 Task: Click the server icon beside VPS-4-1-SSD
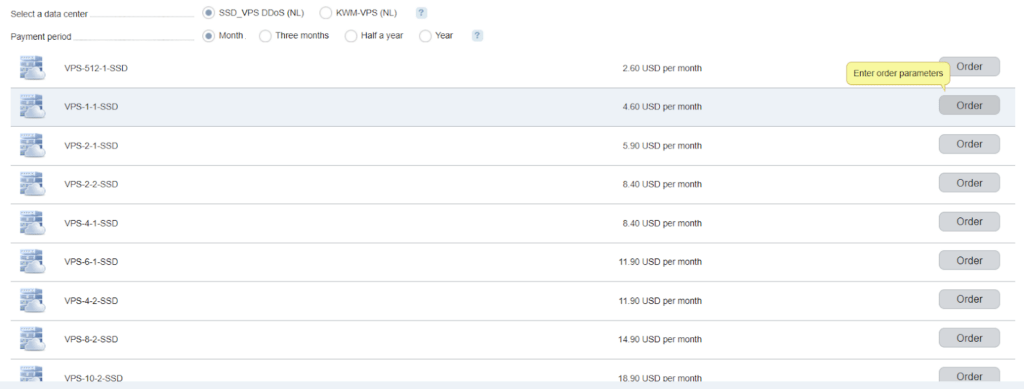tap(31, 223)
